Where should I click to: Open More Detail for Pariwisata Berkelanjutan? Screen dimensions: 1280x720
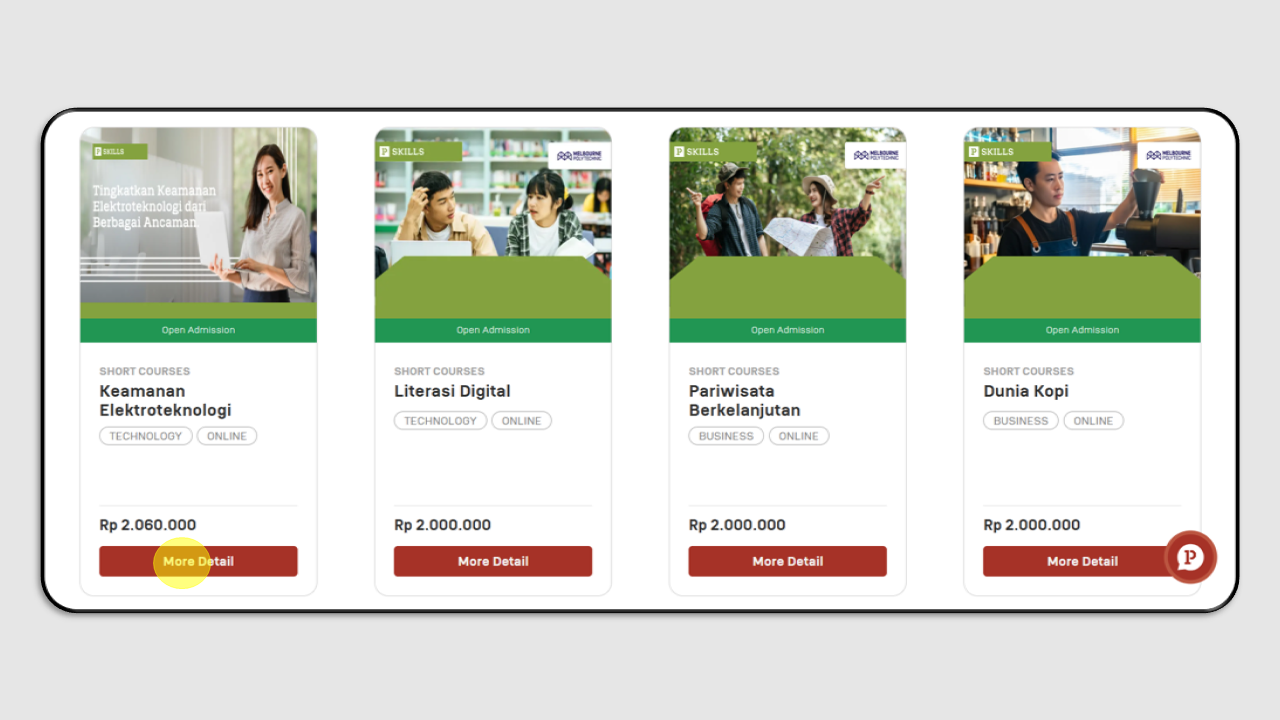[787, 561]
